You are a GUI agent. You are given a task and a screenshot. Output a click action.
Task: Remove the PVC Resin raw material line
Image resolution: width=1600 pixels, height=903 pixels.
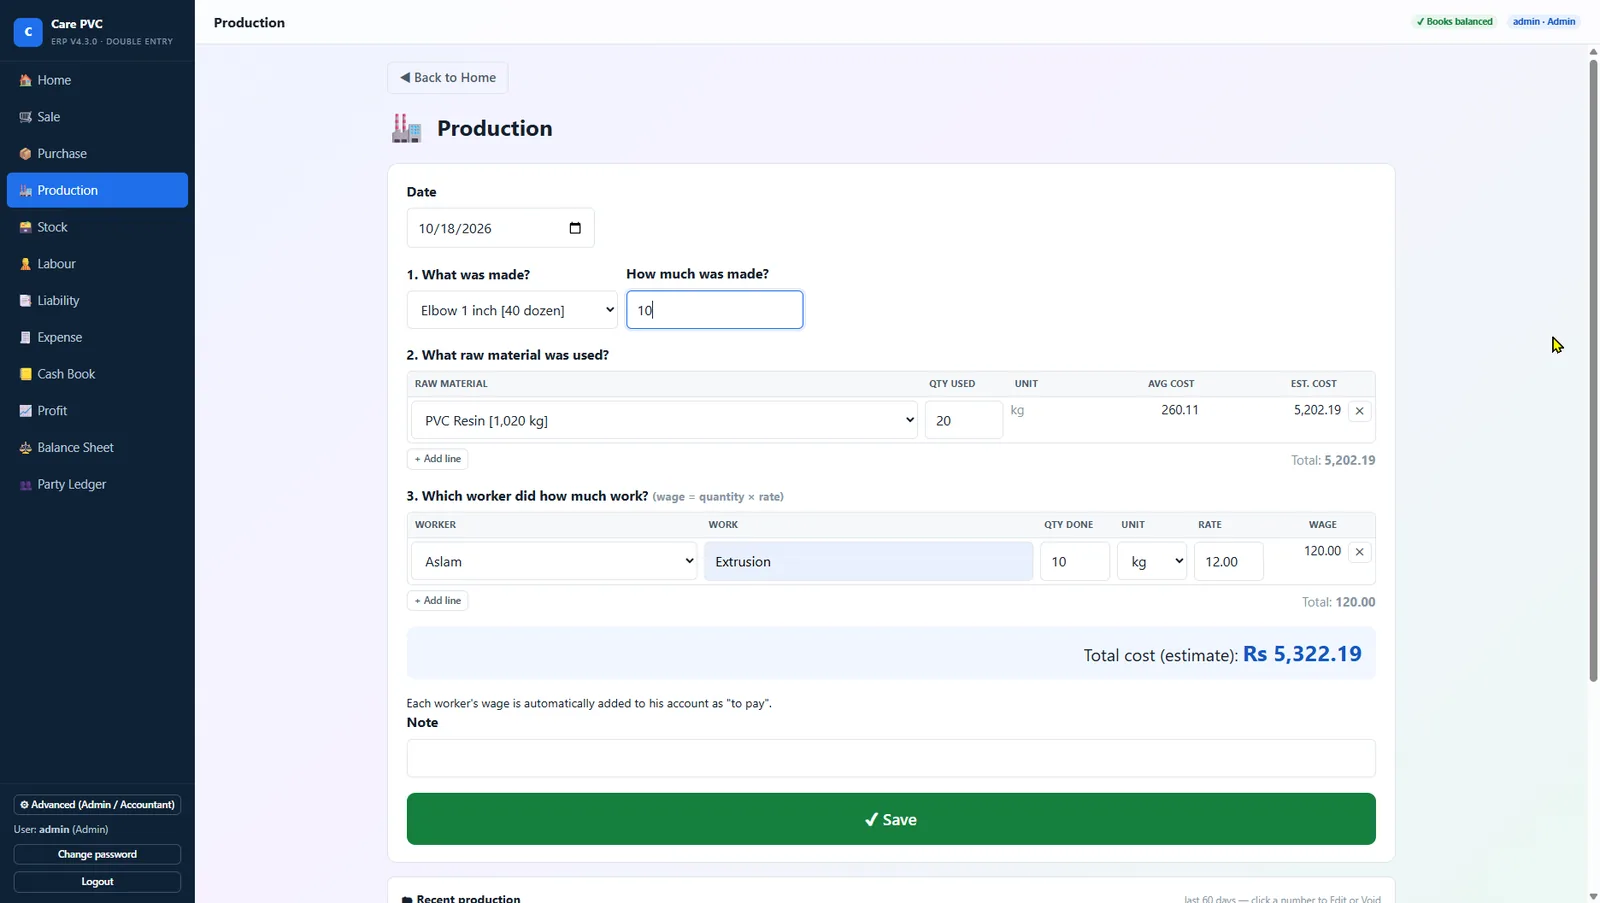point(1359,411)
